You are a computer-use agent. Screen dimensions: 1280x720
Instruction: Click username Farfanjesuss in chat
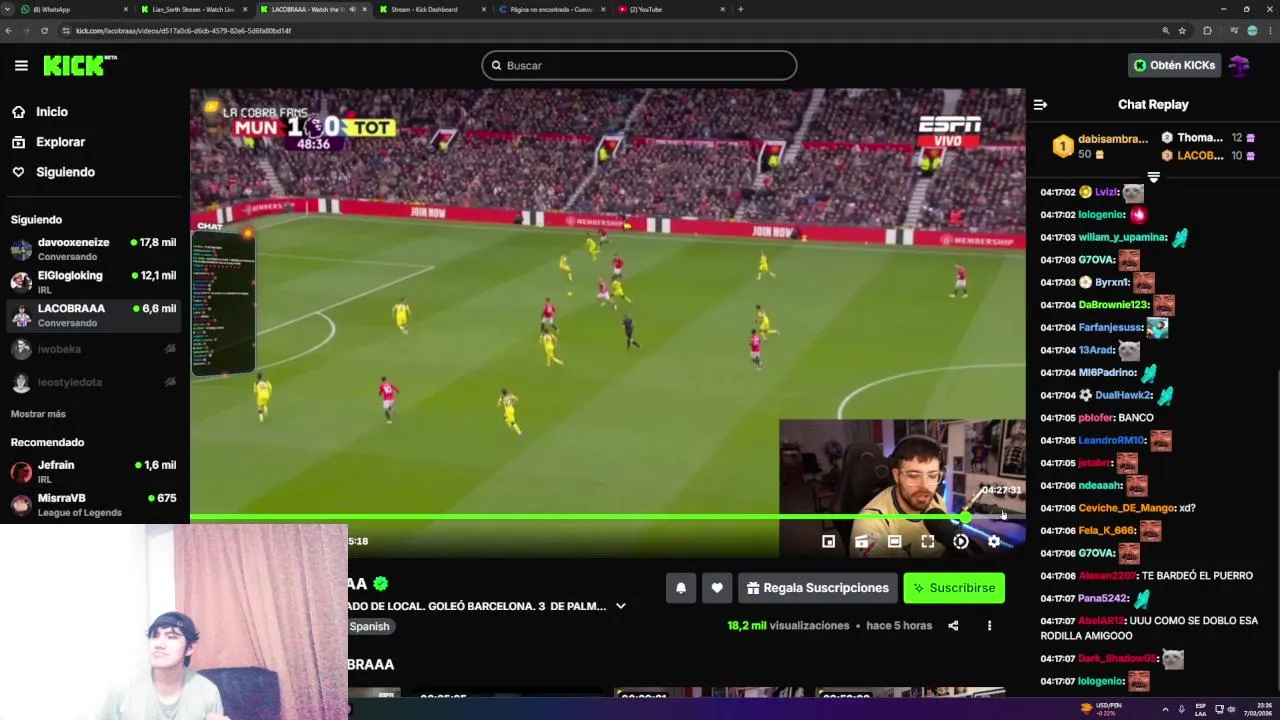click(1110, 327)
